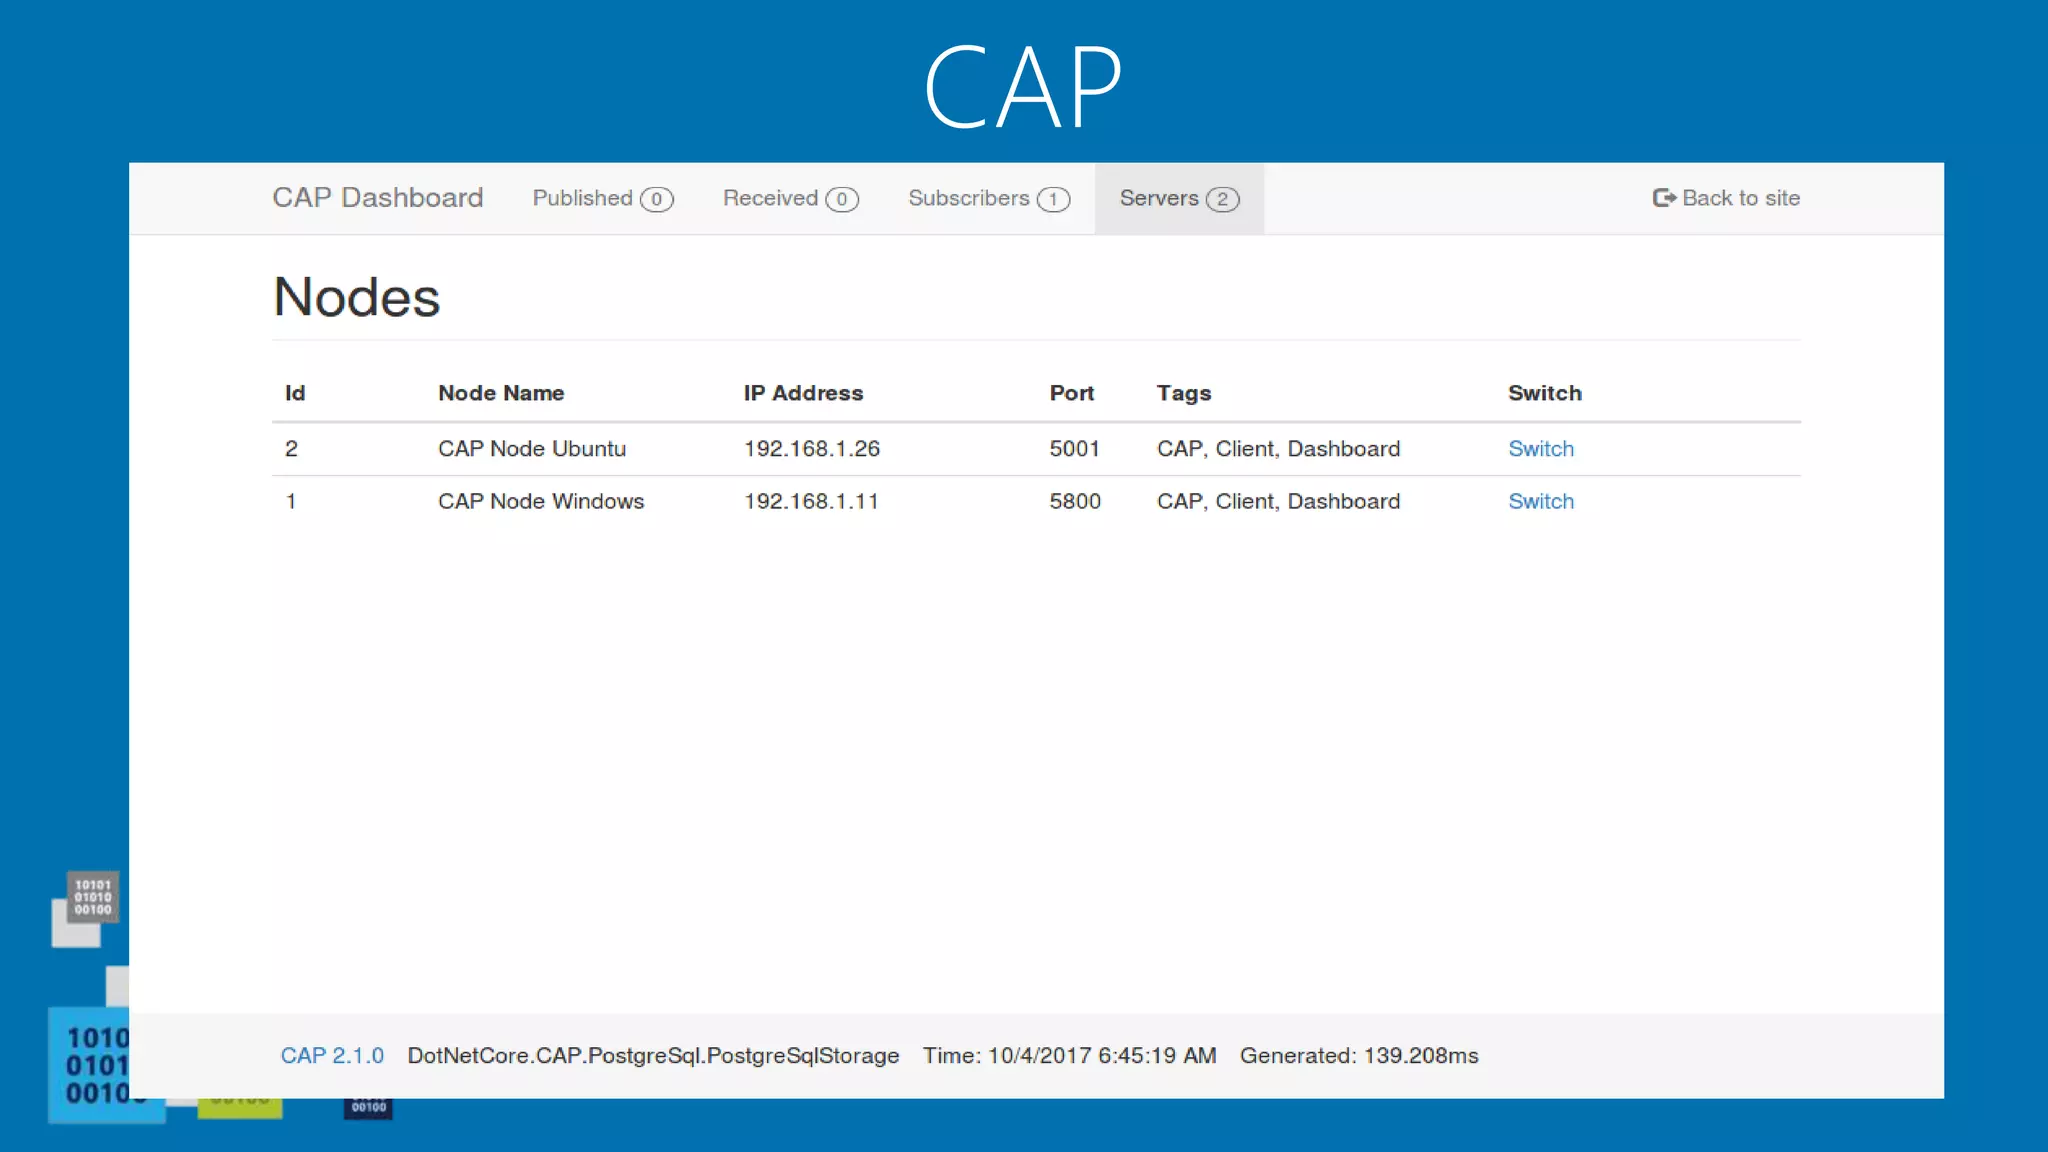The image size is (2048, 1152).
Task: Click the port 5800 cell
Action: tap(1075, 501)
